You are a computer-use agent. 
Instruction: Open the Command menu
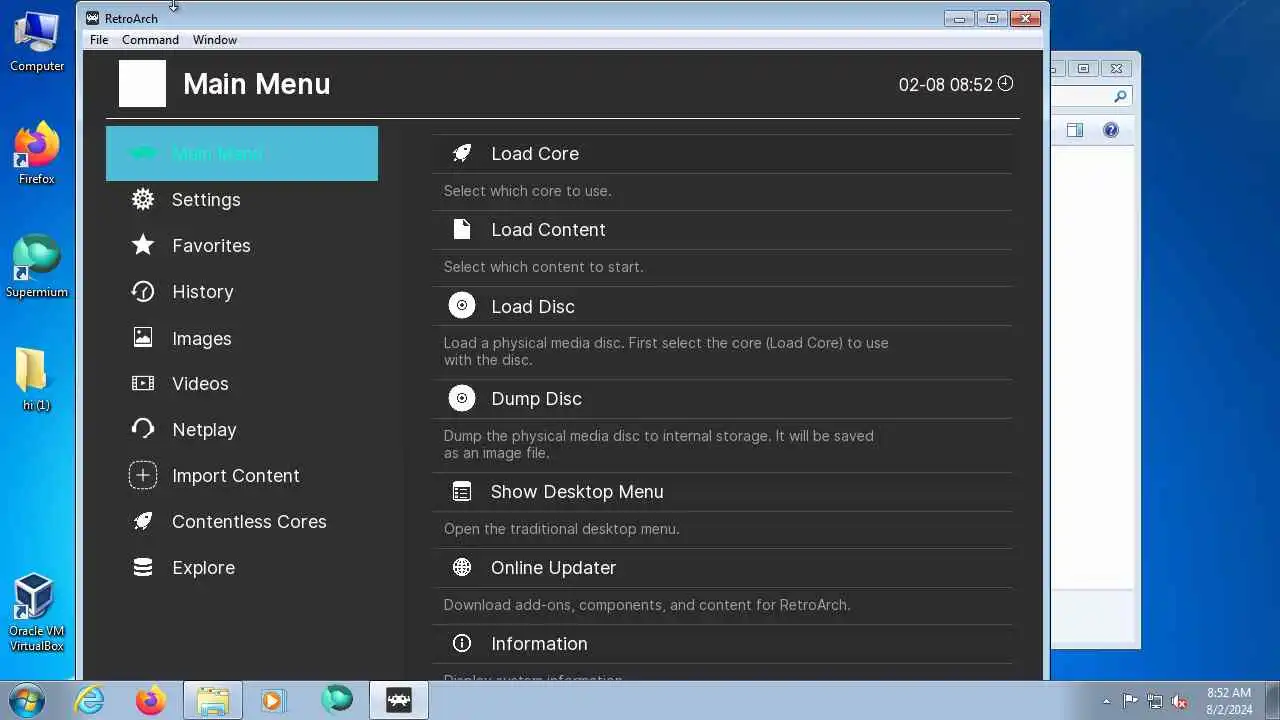(x=150, y=40)
